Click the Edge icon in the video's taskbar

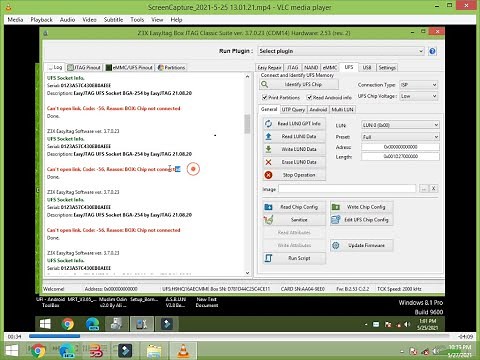pyautogui.click(x=92, y=324)
